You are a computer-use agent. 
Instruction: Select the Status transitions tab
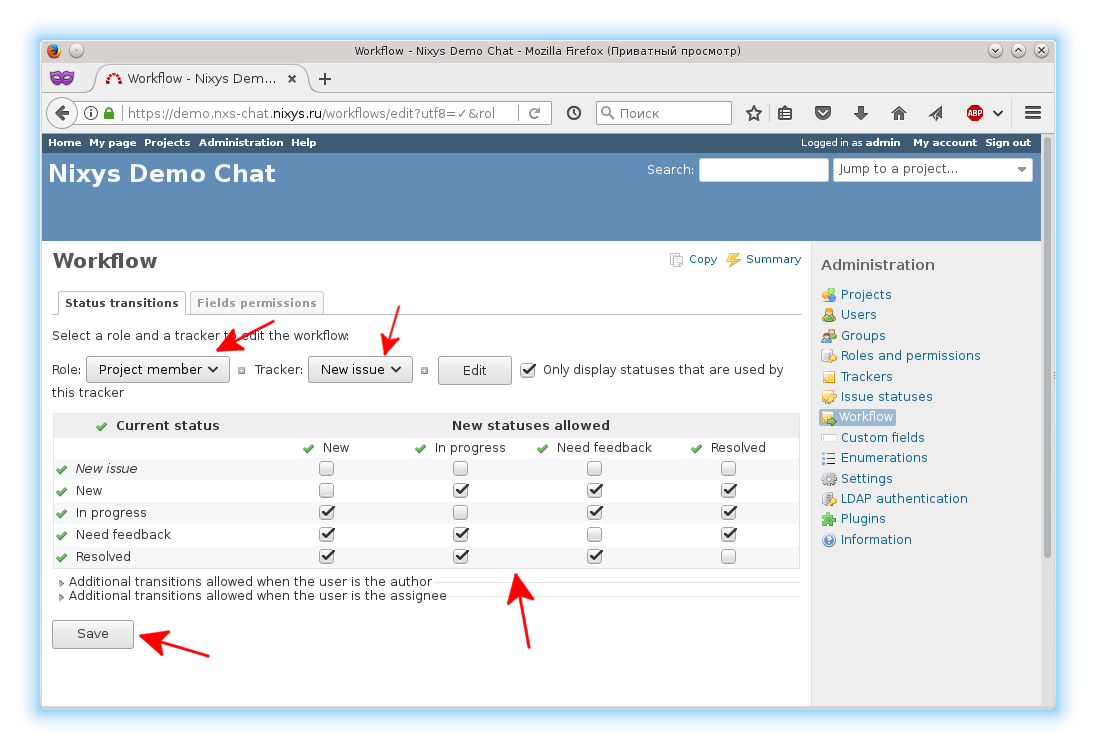point(122,303)
